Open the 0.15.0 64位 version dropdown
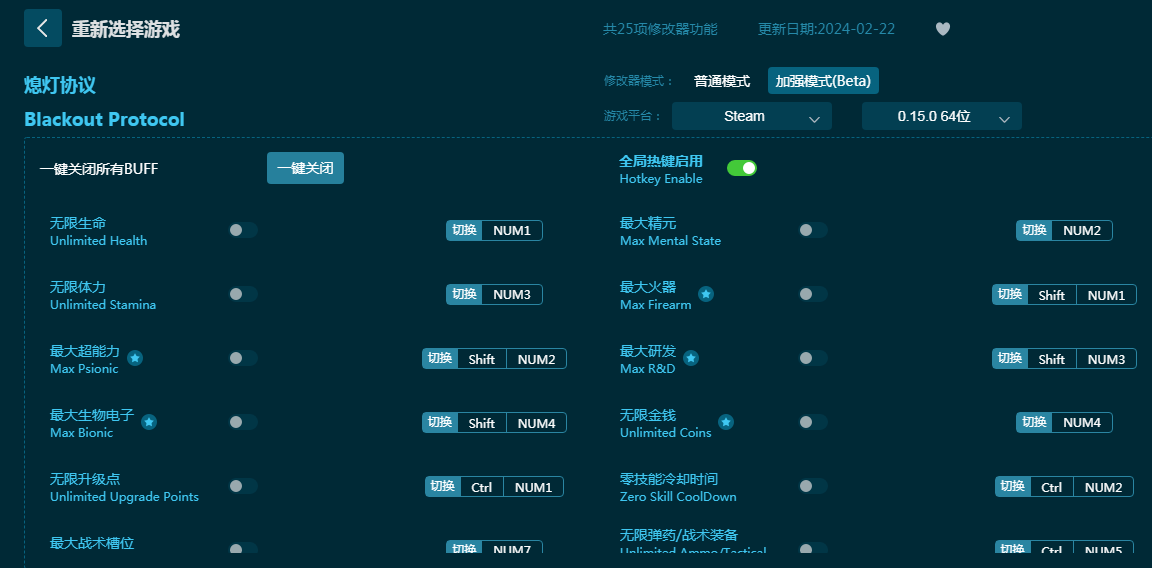The height and width of the screenshot is (568, 1152). tap(941, 116)
